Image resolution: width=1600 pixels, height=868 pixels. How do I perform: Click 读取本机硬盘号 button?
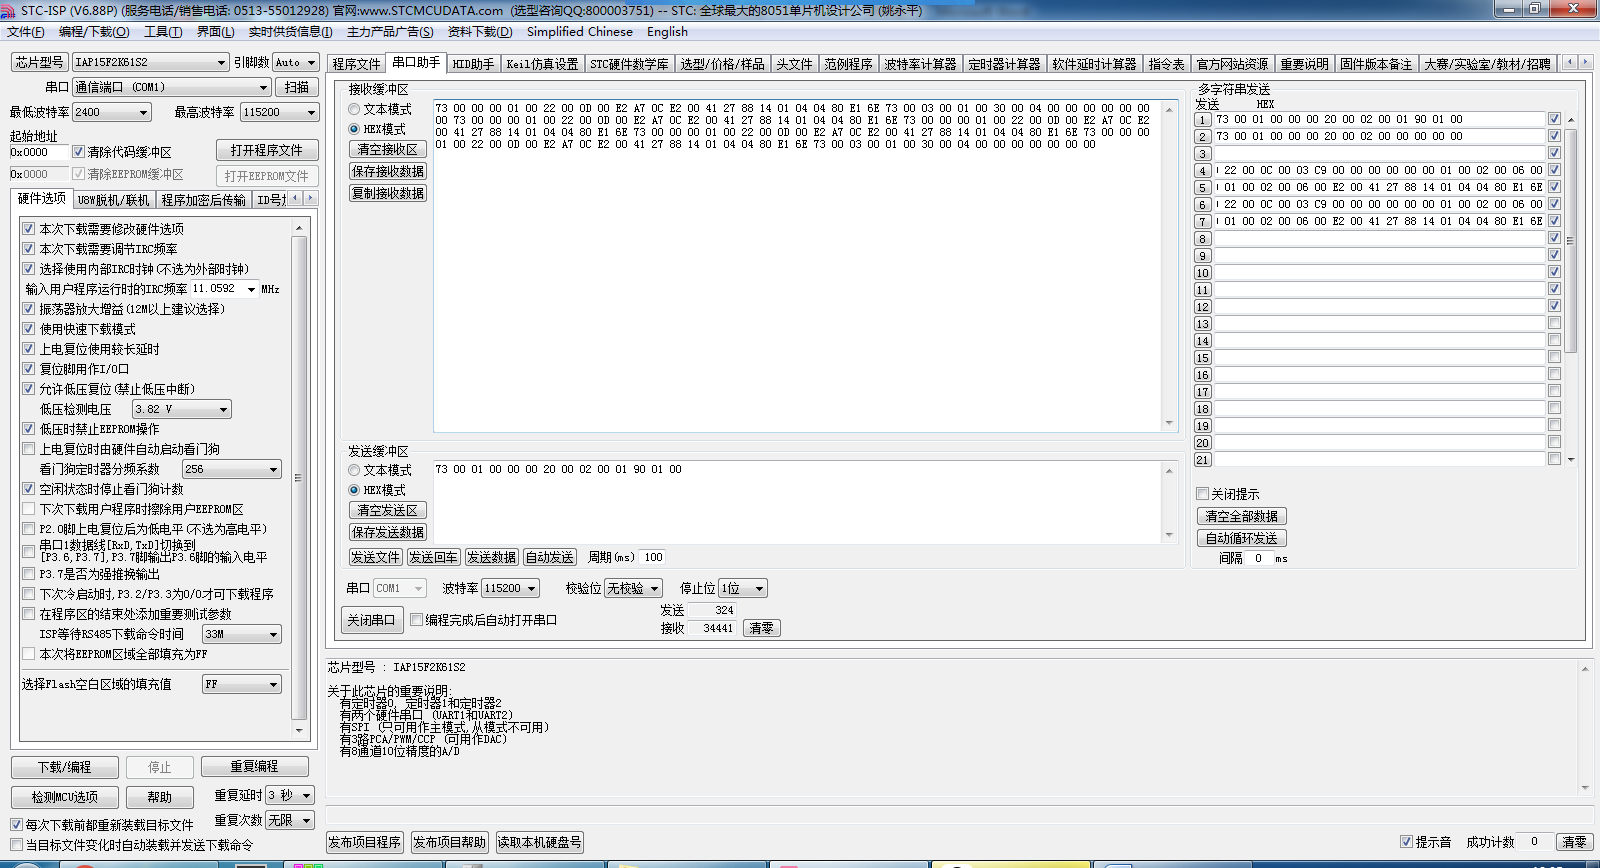(x=539, y=842)
